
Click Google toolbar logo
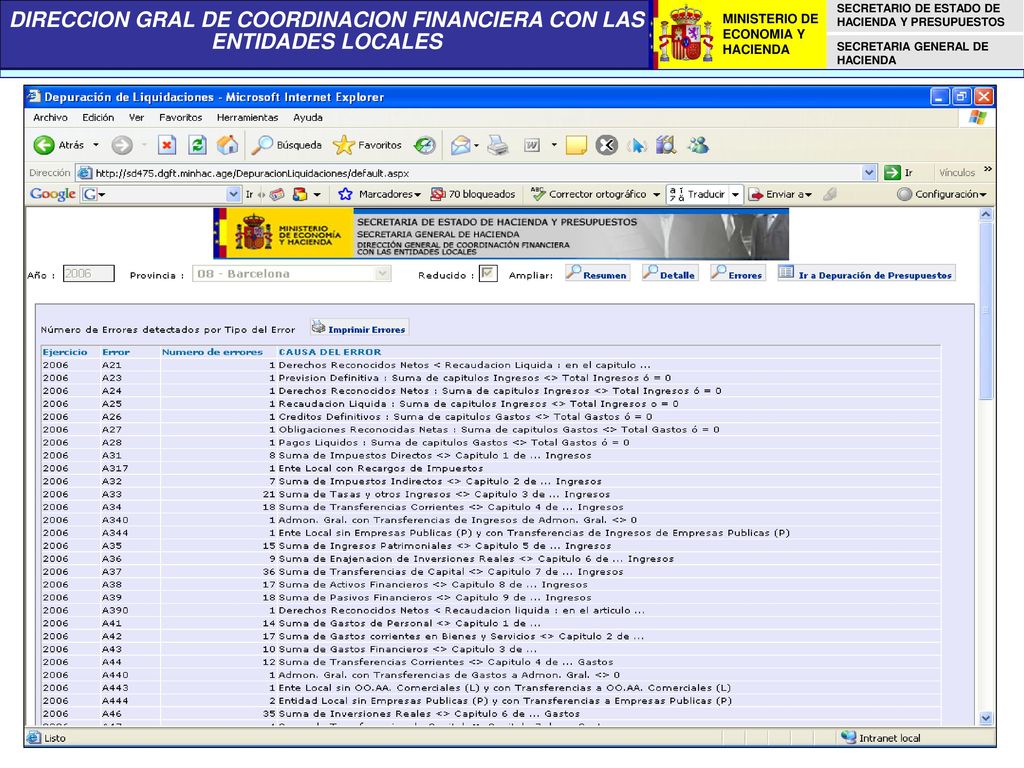[x=53, y=194]
